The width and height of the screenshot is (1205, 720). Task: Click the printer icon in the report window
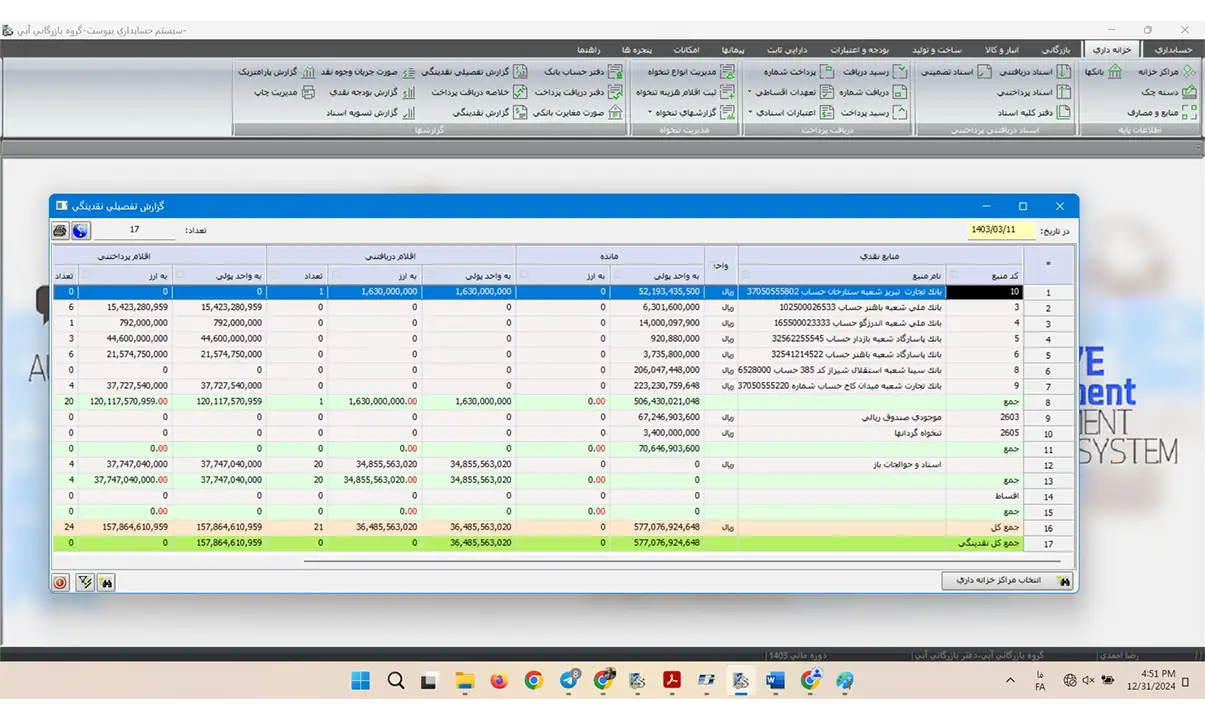click(60, 231)
